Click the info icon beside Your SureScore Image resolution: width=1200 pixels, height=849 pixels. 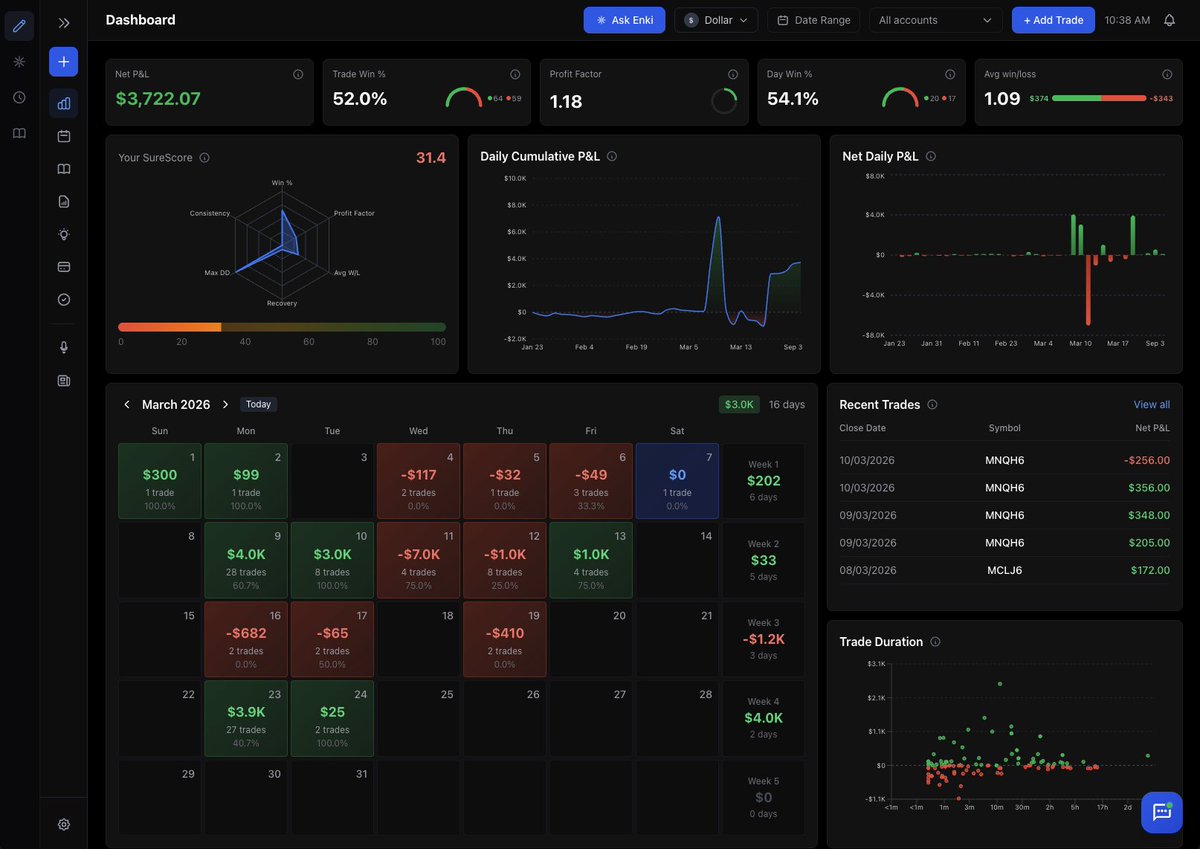pos(204,157)
